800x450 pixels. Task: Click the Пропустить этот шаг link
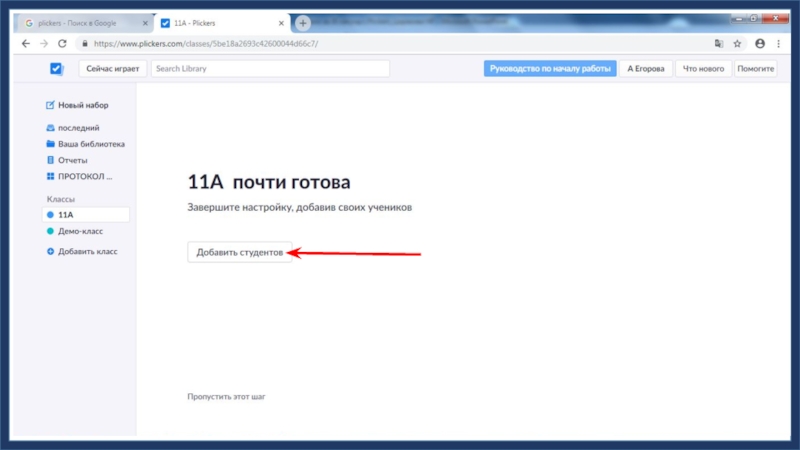(x=226, y=397)
